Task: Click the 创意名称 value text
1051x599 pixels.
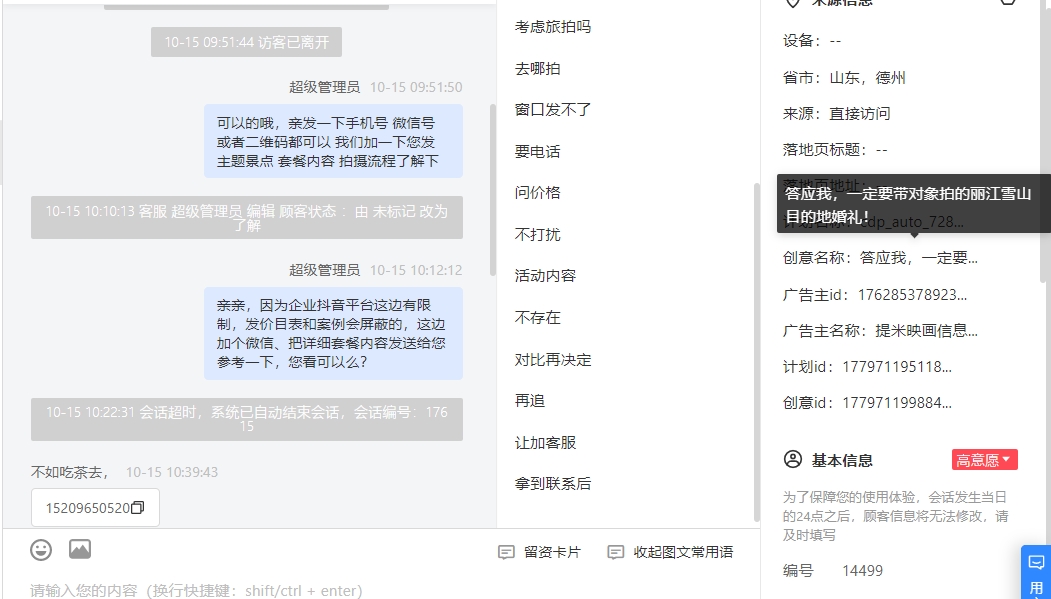Action: [x=918, y=258]
